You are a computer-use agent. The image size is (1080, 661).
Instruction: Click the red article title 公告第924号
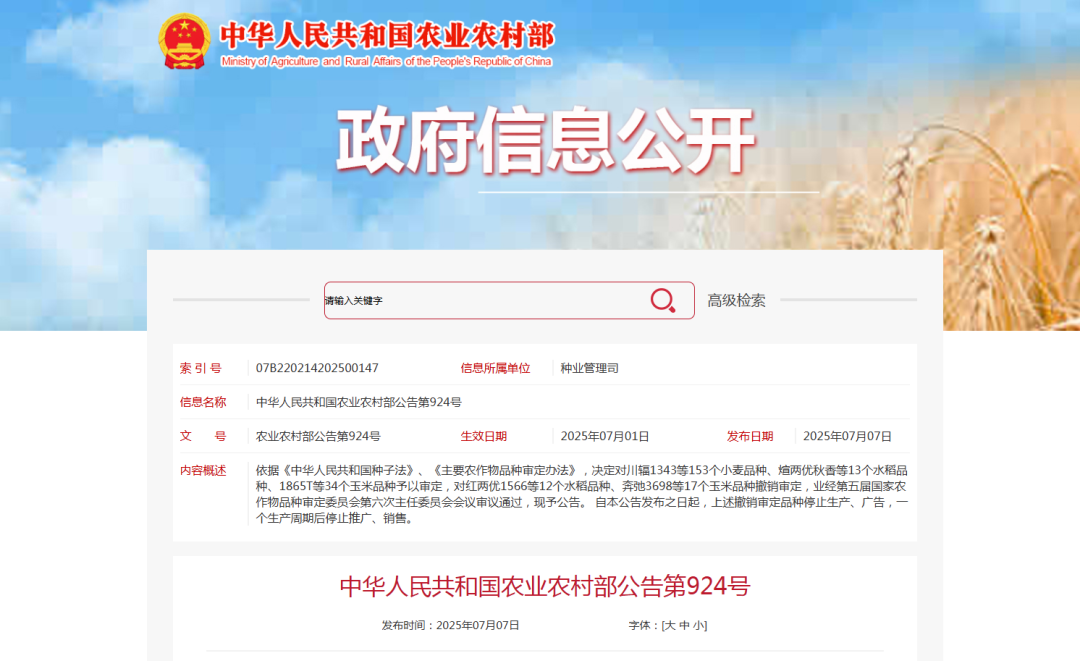545,586
